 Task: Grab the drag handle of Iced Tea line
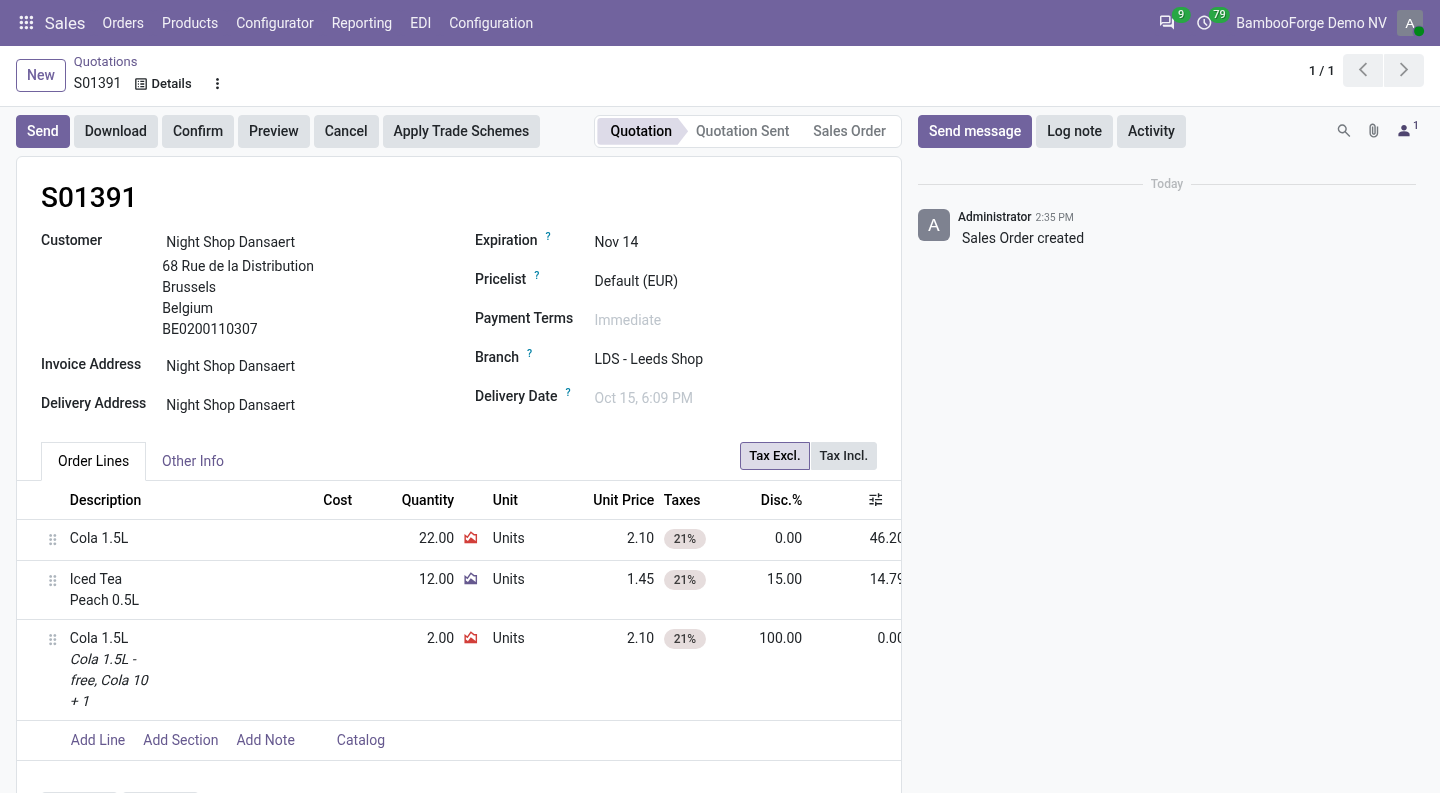tap(53, 580)
